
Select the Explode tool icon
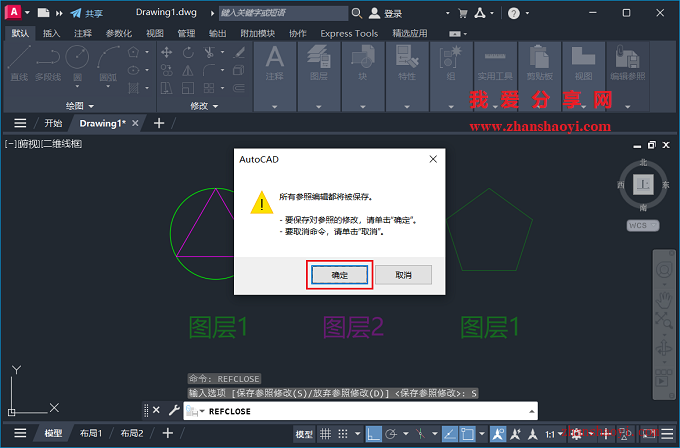pyautogui.click(x=239, y=70)
